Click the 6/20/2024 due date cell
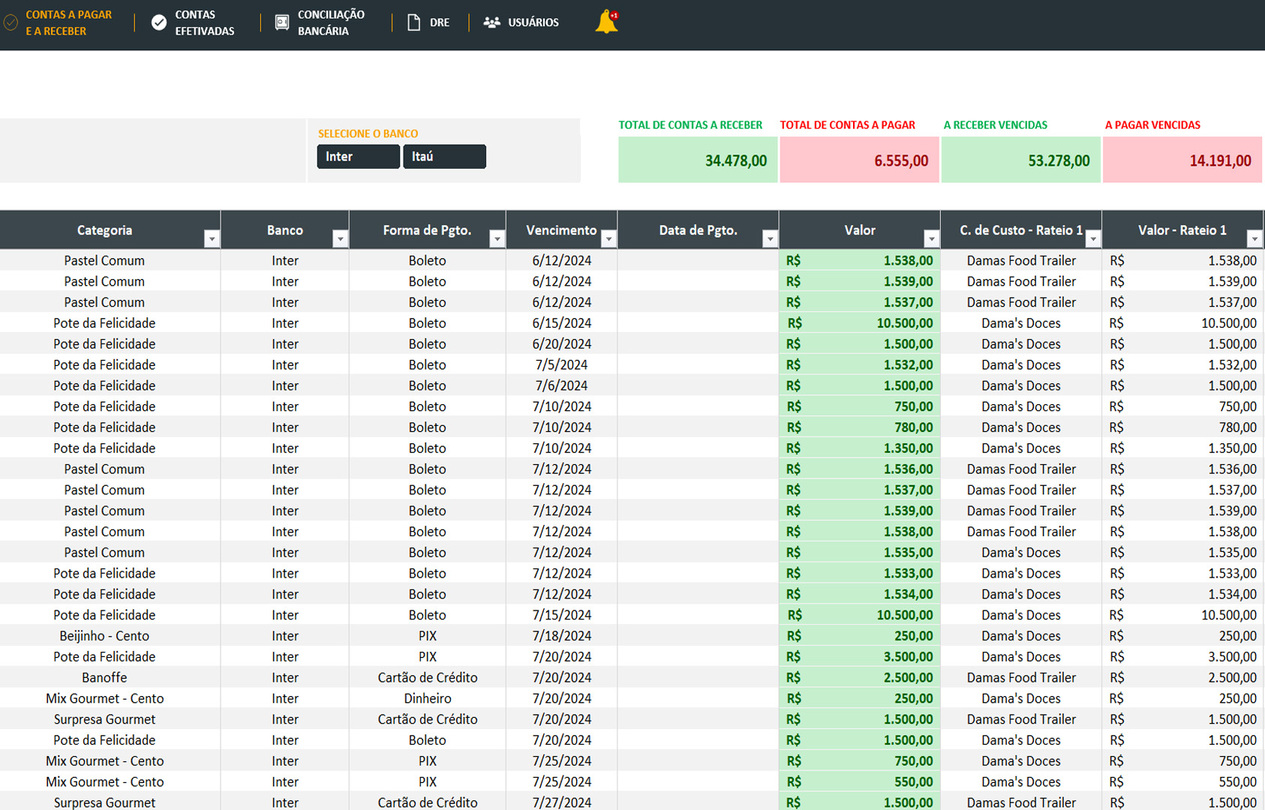This screenshot has width=1265, height=810. [561, 344]
